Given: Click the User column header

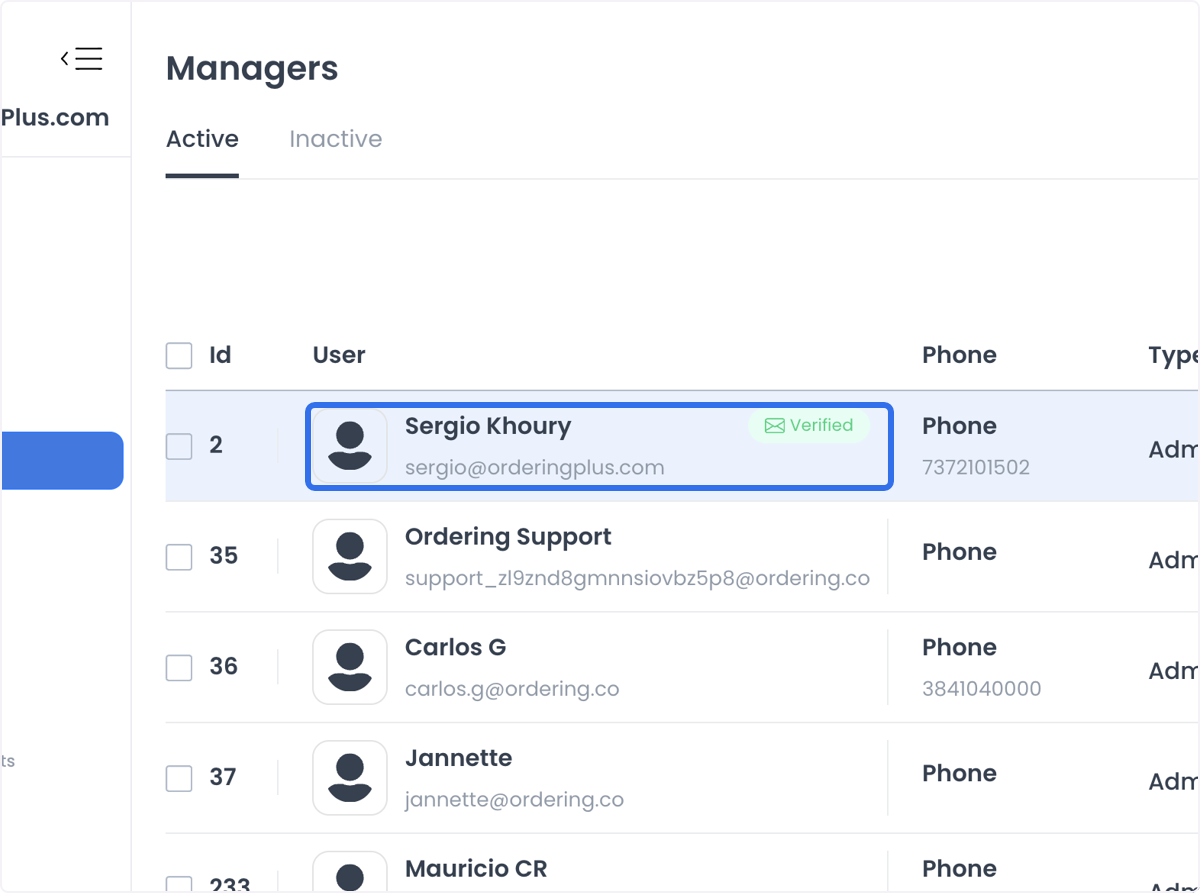Looking at the screenshot, I should (339, 355).
